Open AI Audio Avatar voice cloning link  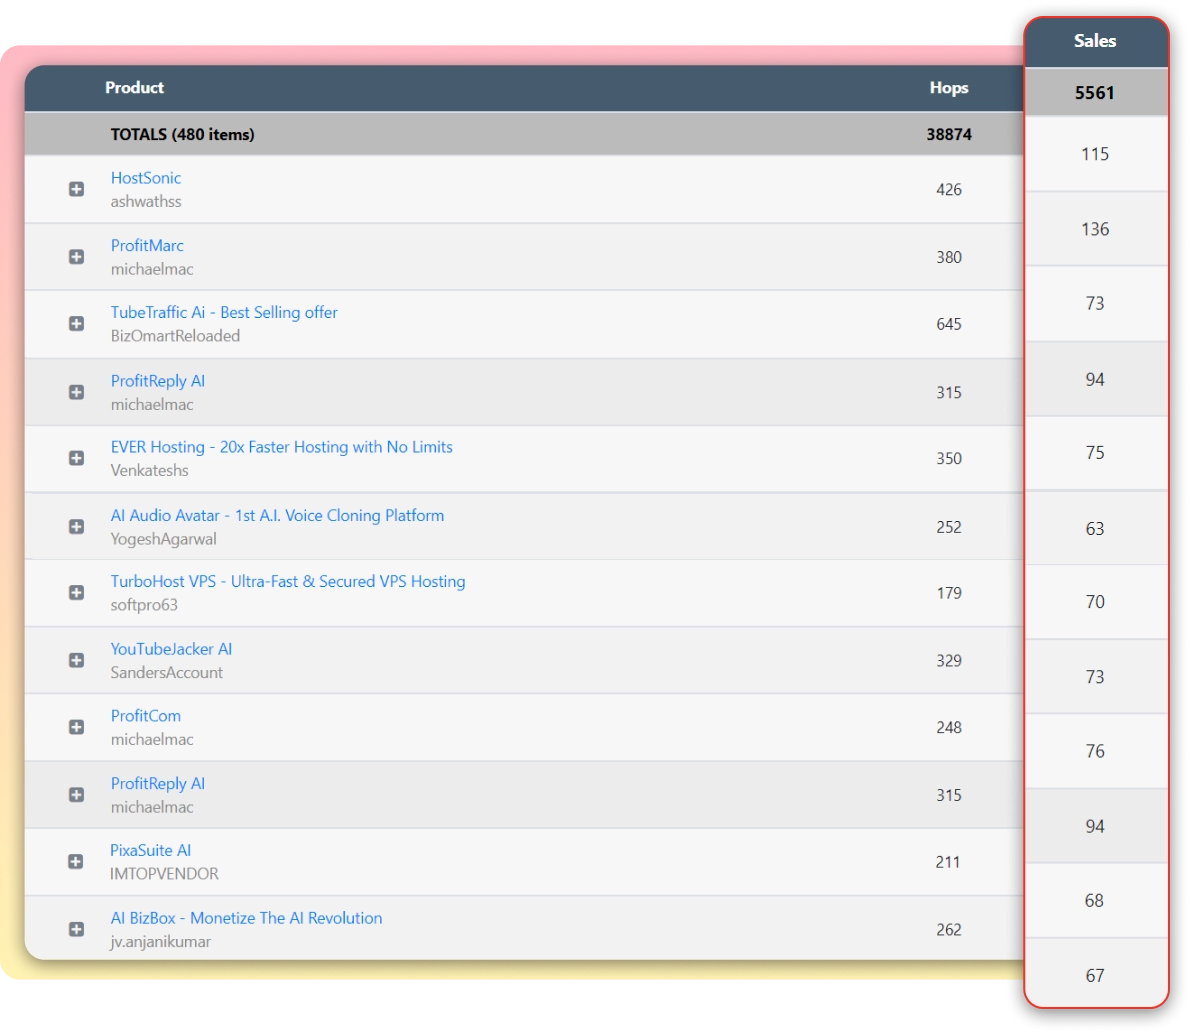click(277, 515)
